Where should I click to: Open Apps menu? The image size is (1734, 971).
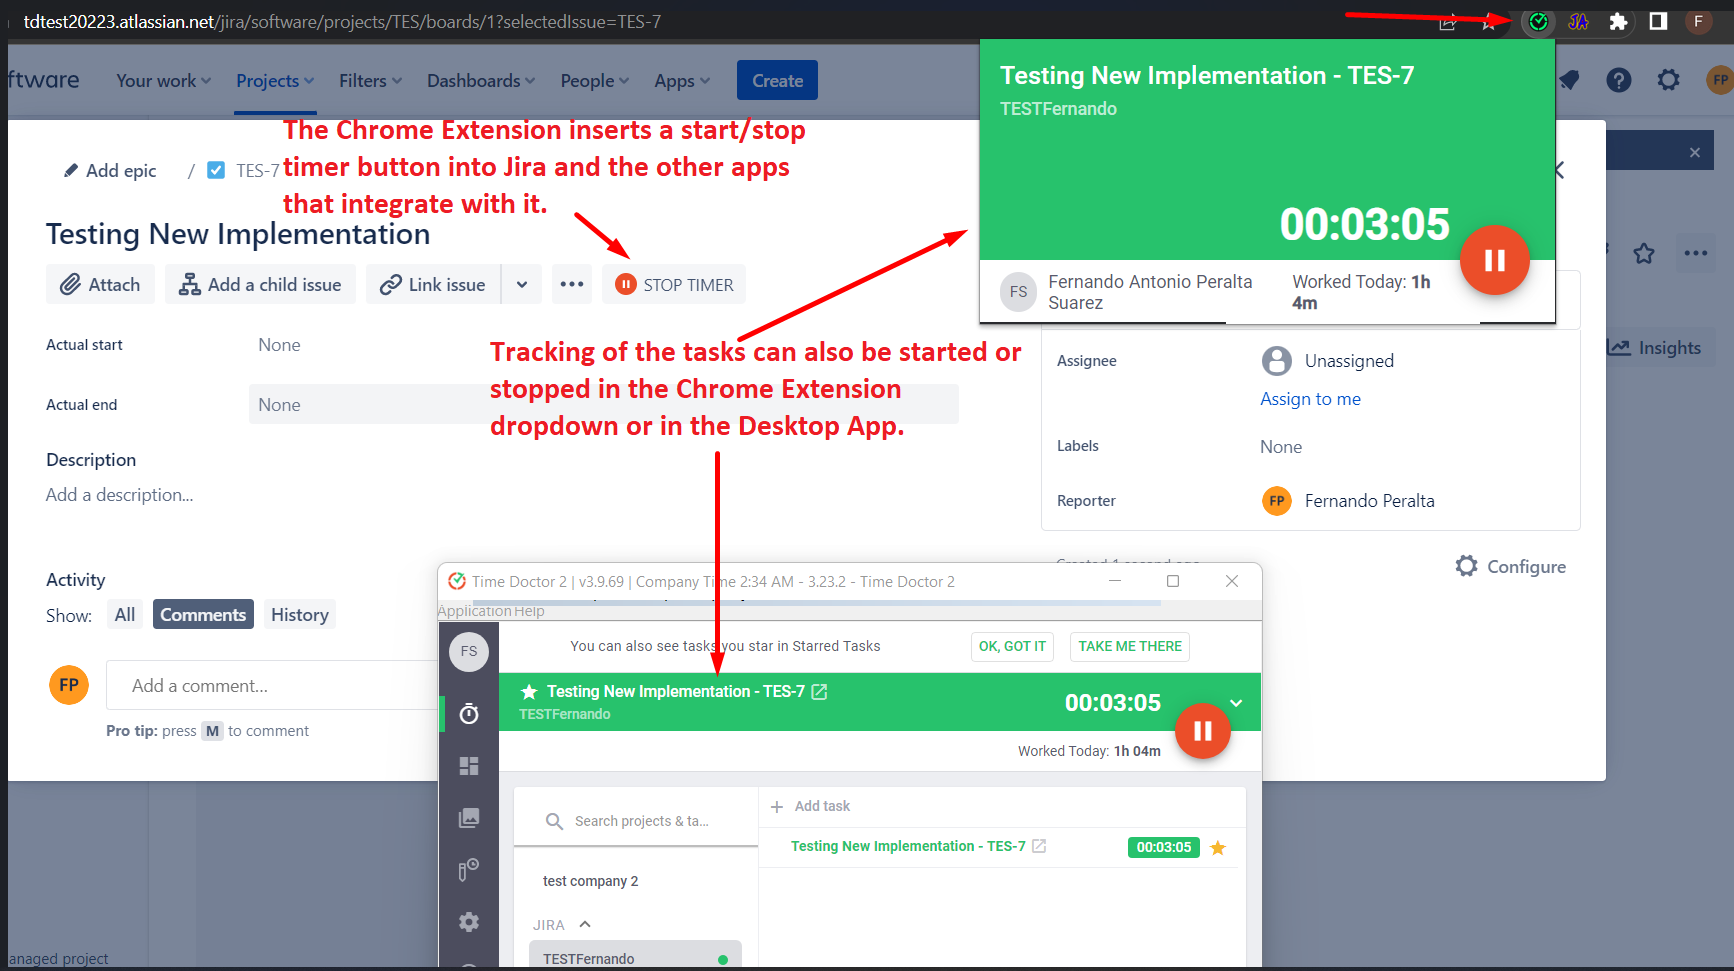point(682,81)
